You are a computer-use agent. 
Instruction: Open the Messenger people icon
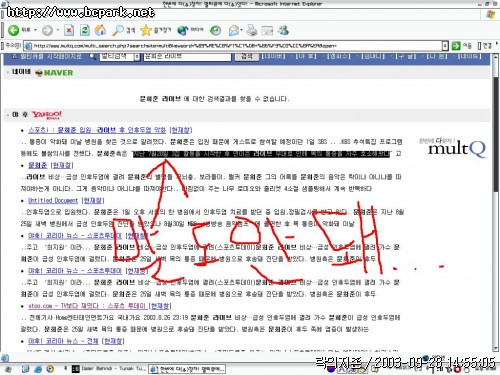click(x=284, y=30)
